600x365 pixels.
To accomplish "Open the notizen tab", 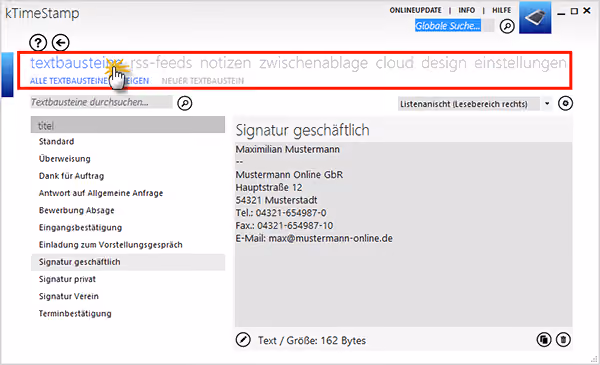I will tap(225, 63).
